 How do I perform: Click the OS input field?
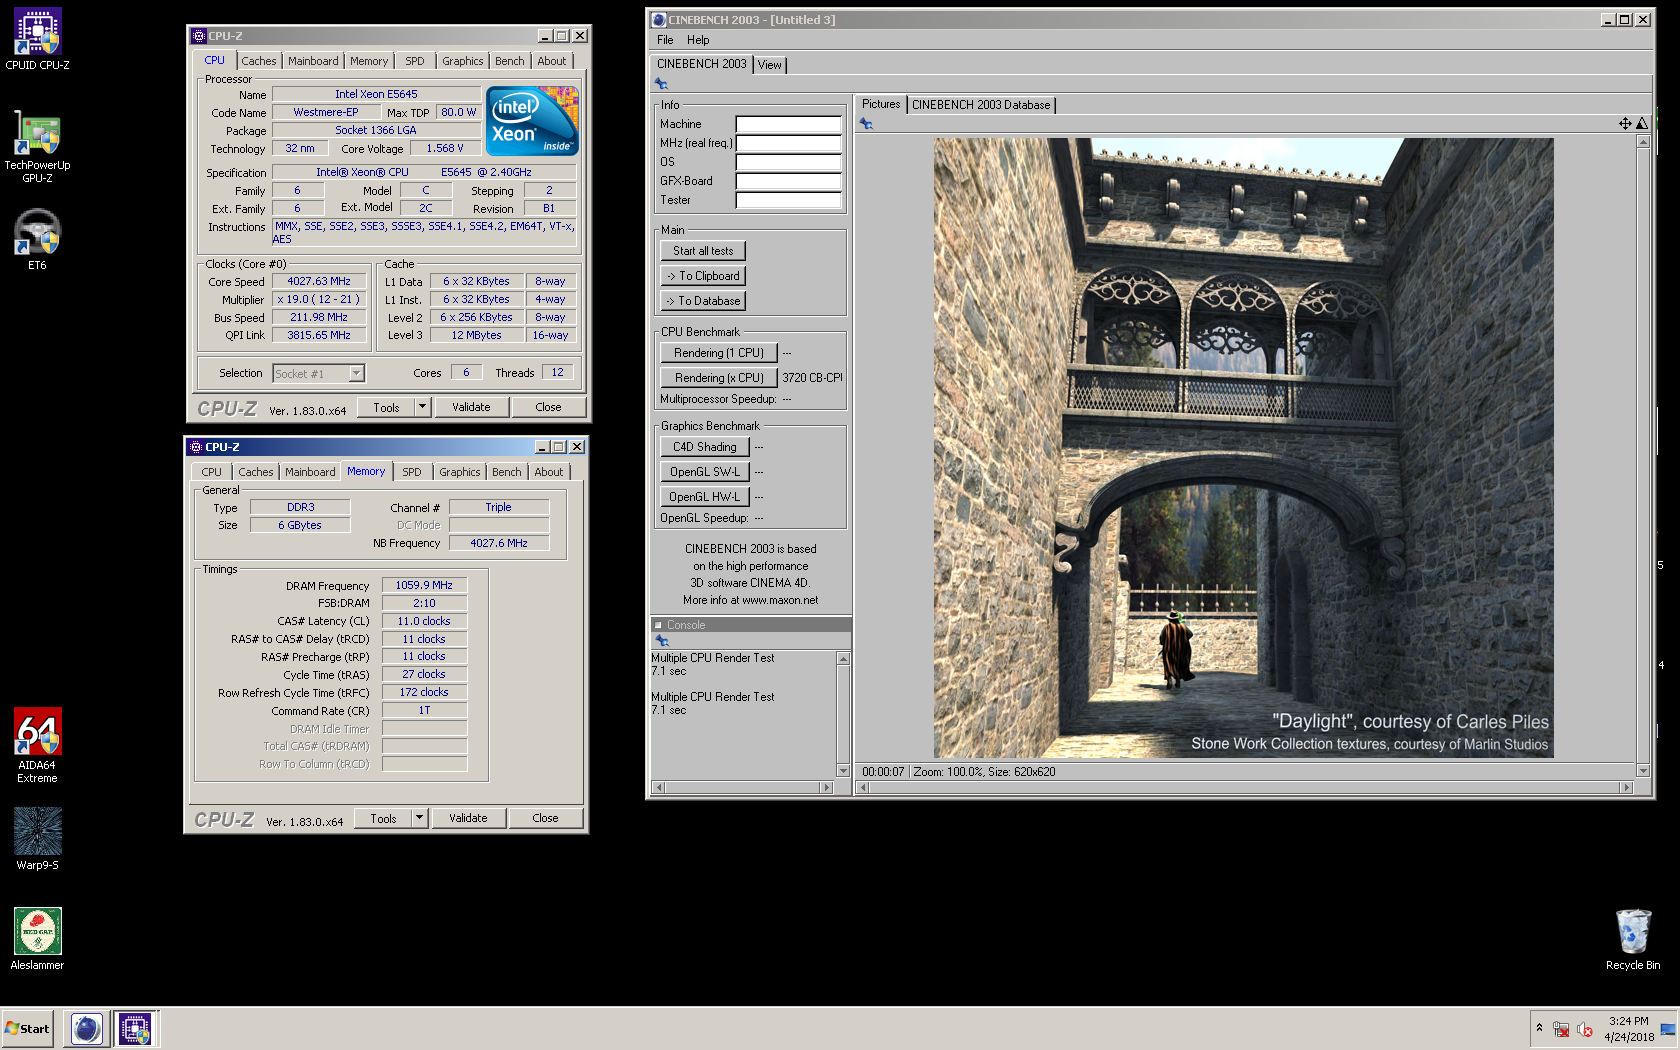(x=788, y=162)
